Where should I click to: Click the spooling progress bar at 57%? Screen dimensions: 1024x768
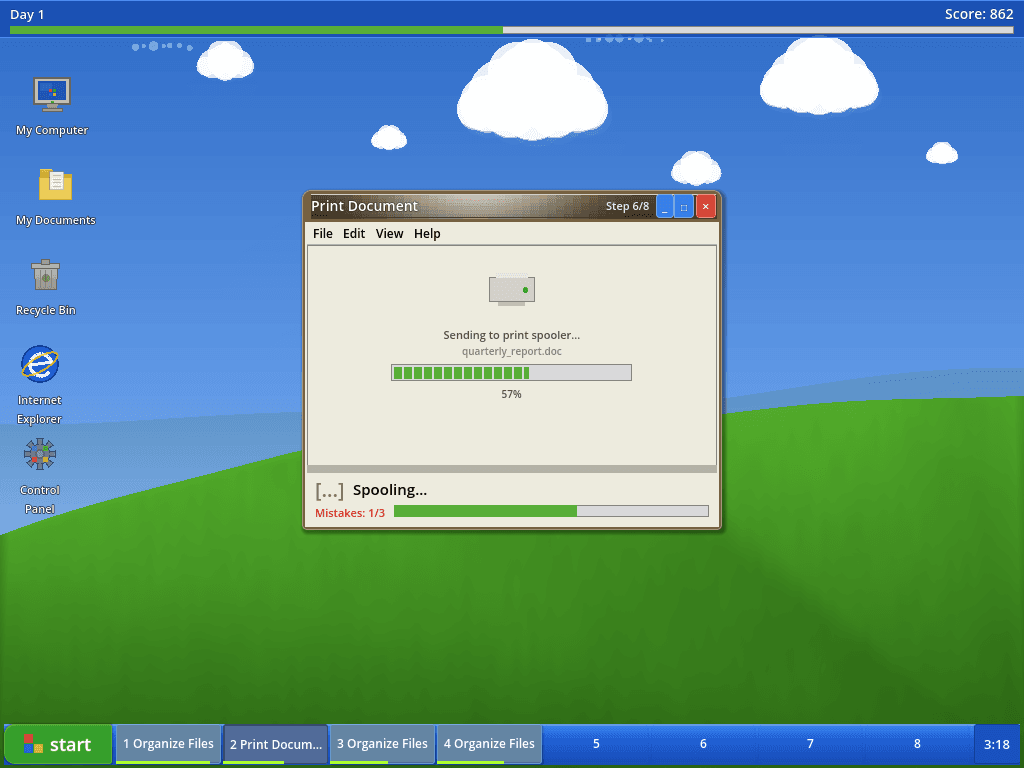pos(511,373)
